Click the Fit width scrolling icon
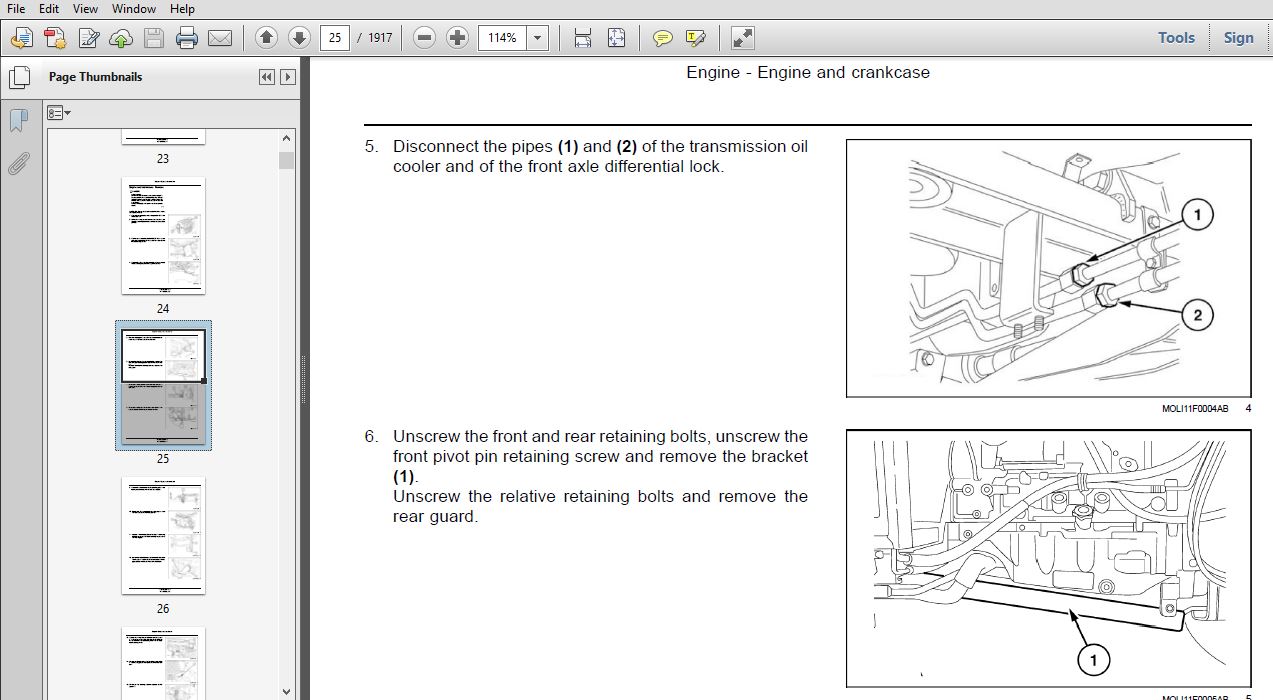The height and width of the screenshot is (700, 1273). [x=583, y=38]
